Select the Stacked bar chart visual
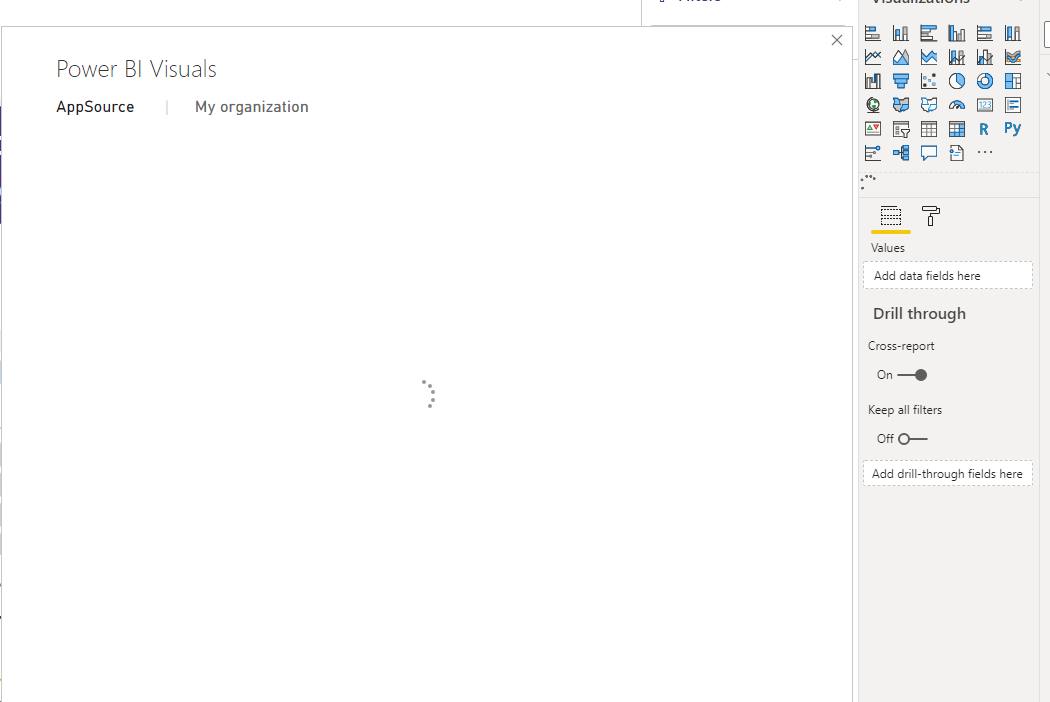 (x=873, y=33)
